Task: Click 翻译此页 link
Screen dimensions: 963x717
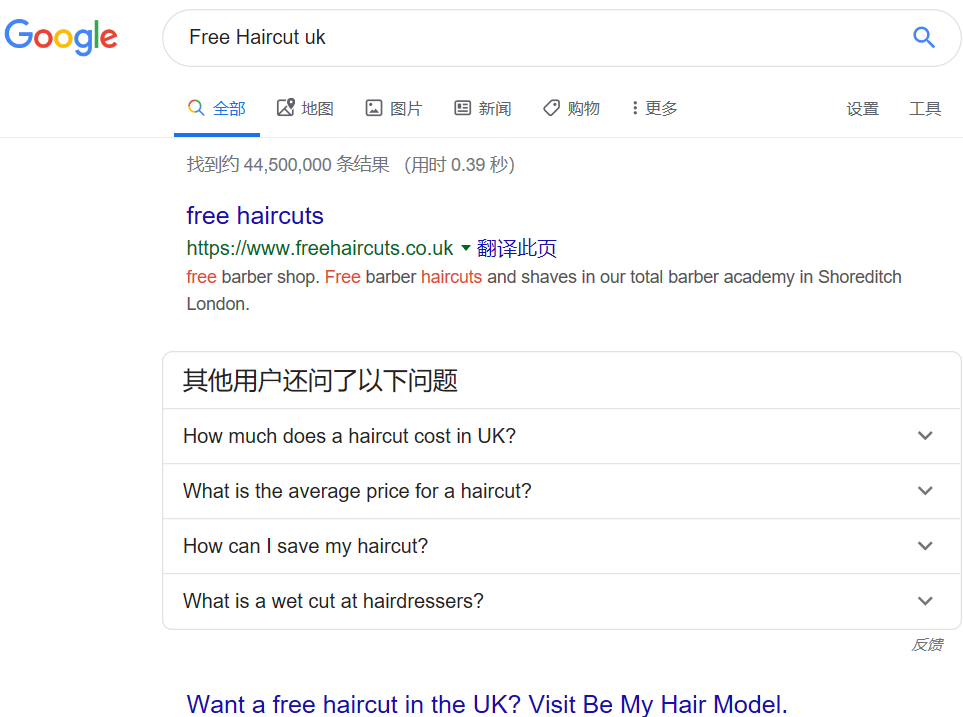Action: (517, 248)
